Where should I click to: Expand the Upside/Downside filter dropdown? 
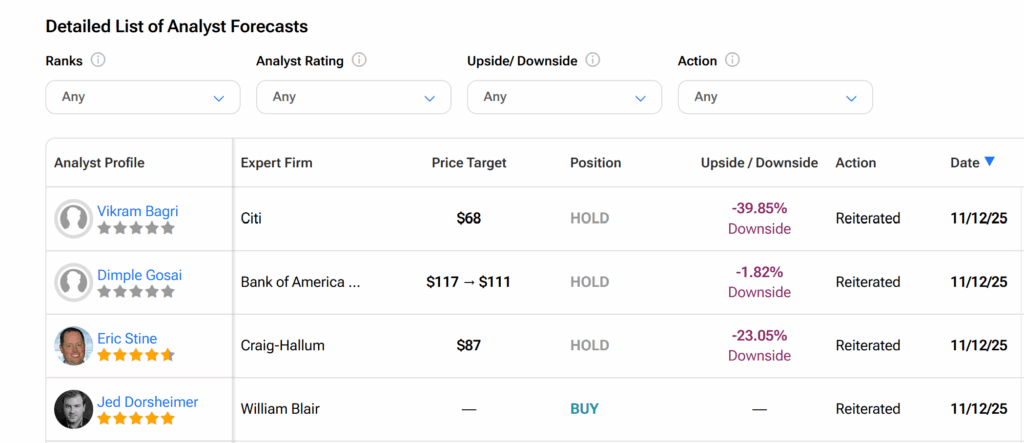tap(564, 97)
